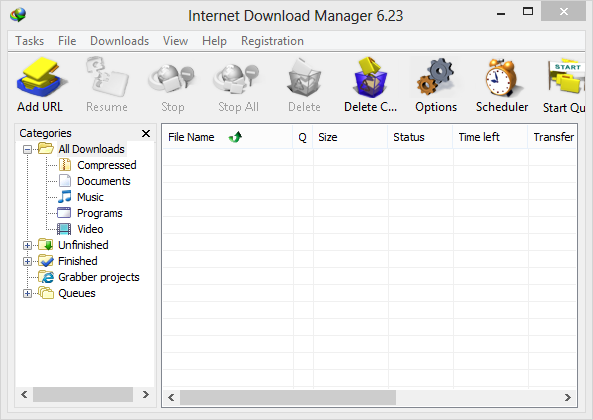This screenshot has height=420, width=593.
Task: Expand the Unfinished tree node
Action: [27, 245]
